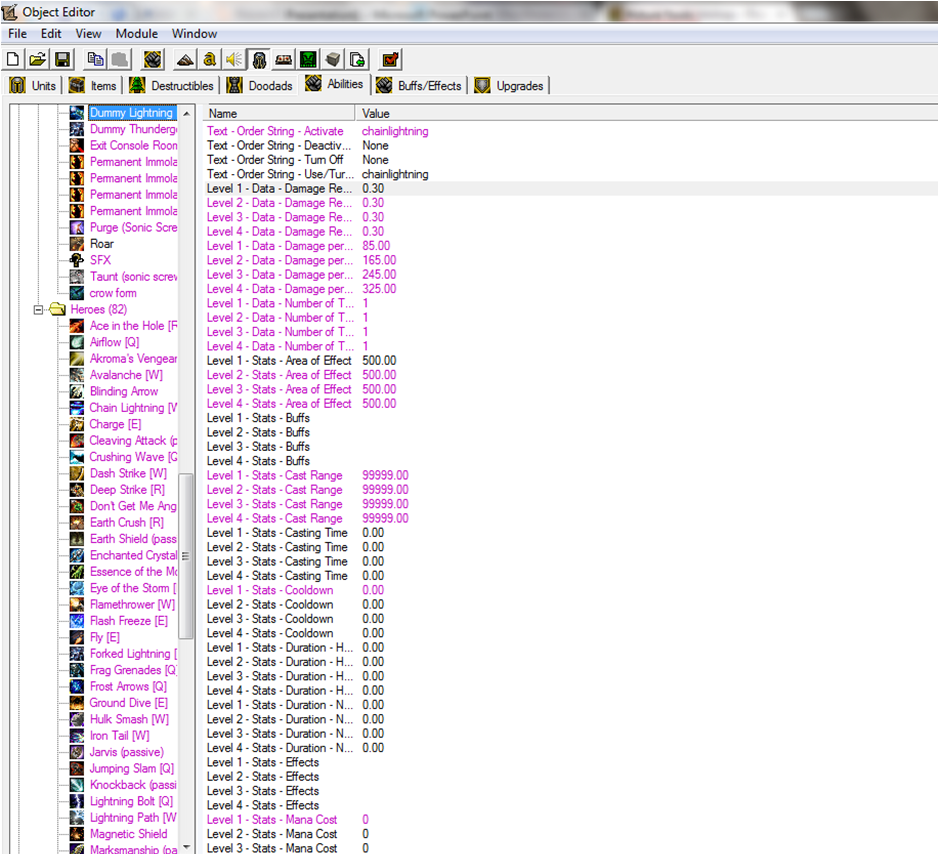Open the Sound Editor speaker icon
939x855 pixels.
[234, 59]
